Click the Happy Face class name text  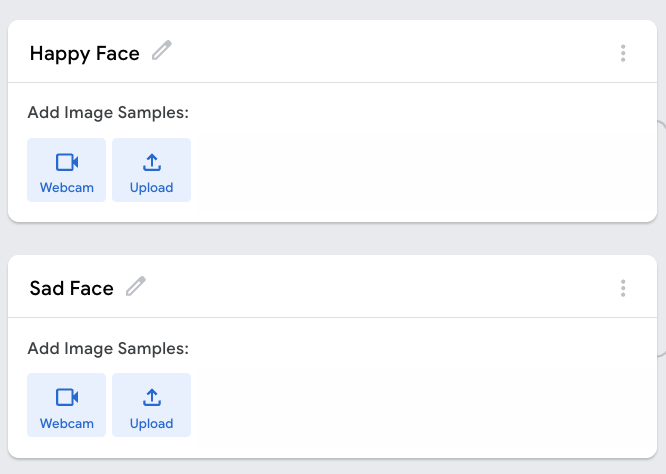coord(85,54)
